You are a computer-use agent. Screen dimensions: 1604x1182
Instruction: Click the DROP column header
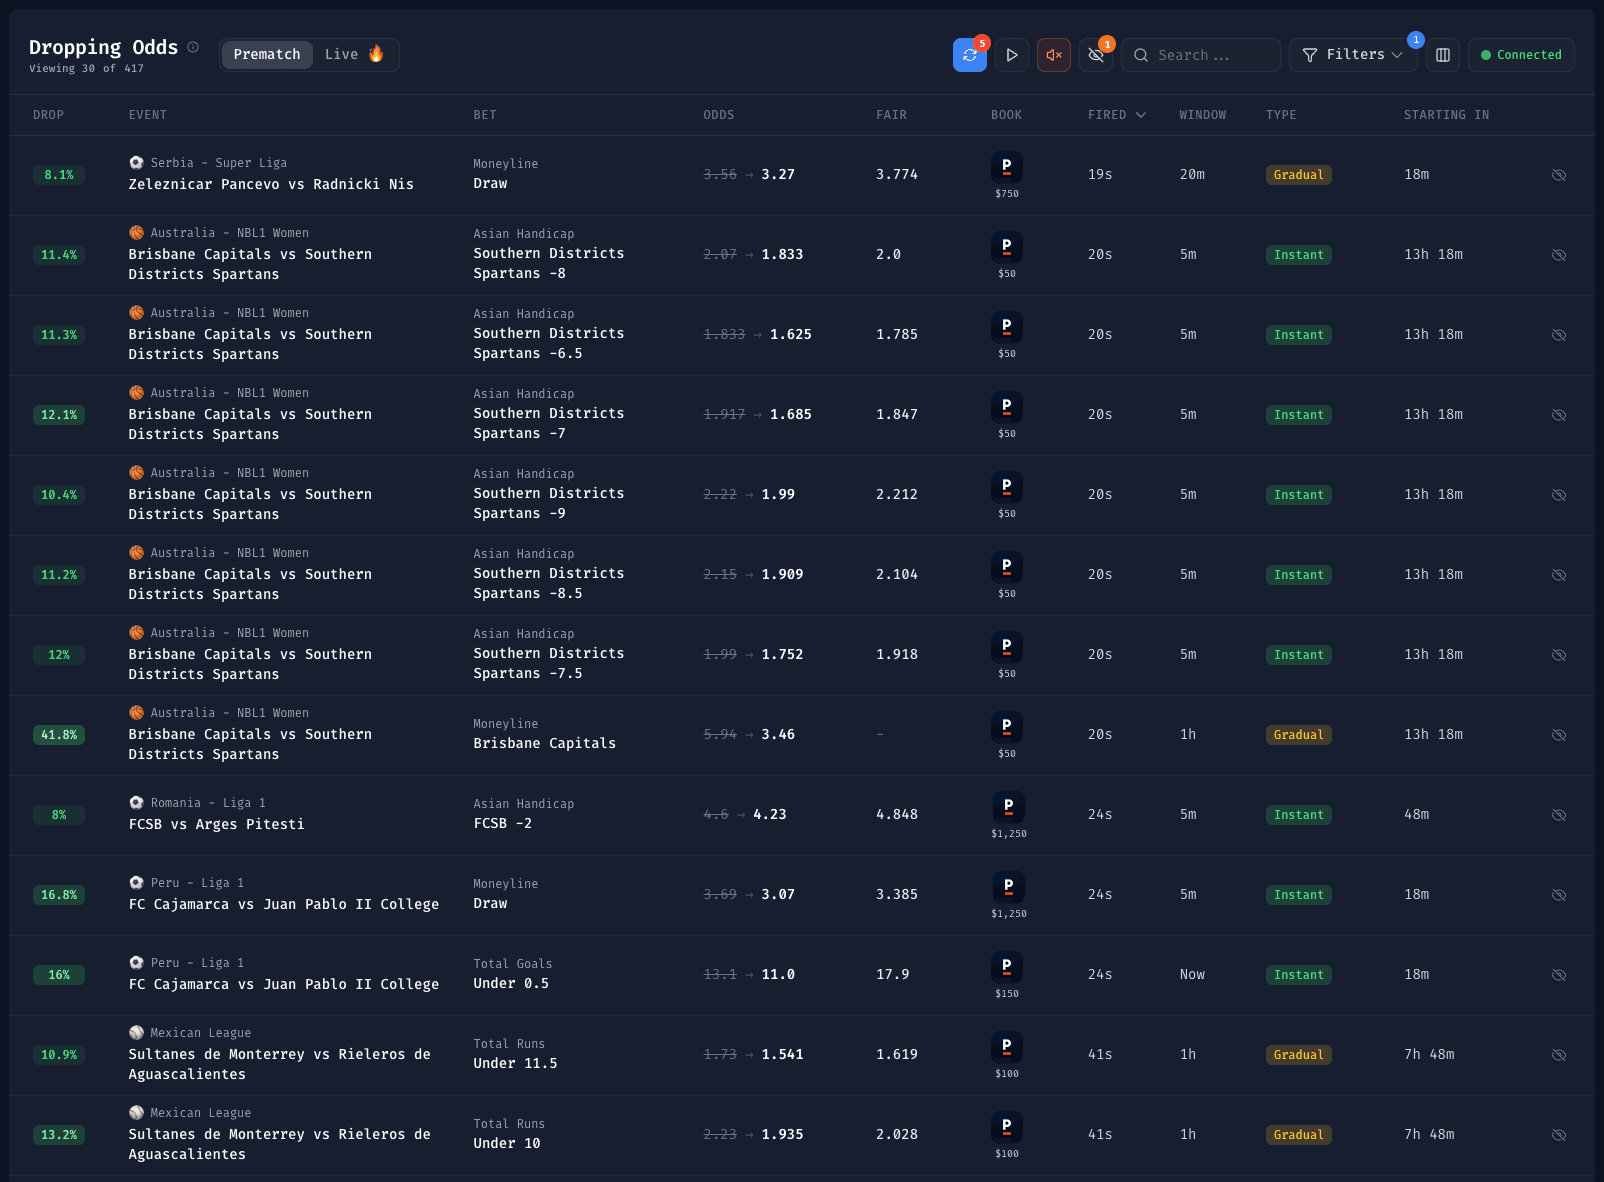pyautogui.click(x=48, y=115)
